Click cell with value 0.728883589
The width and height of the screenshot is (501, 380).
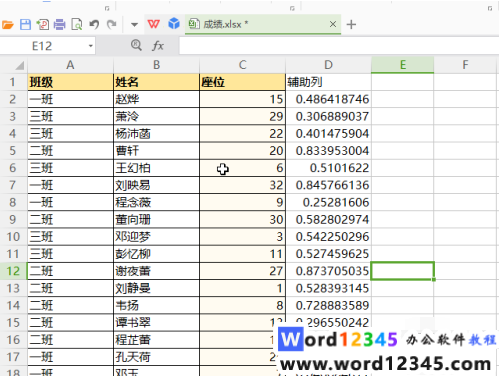(328, 305)
